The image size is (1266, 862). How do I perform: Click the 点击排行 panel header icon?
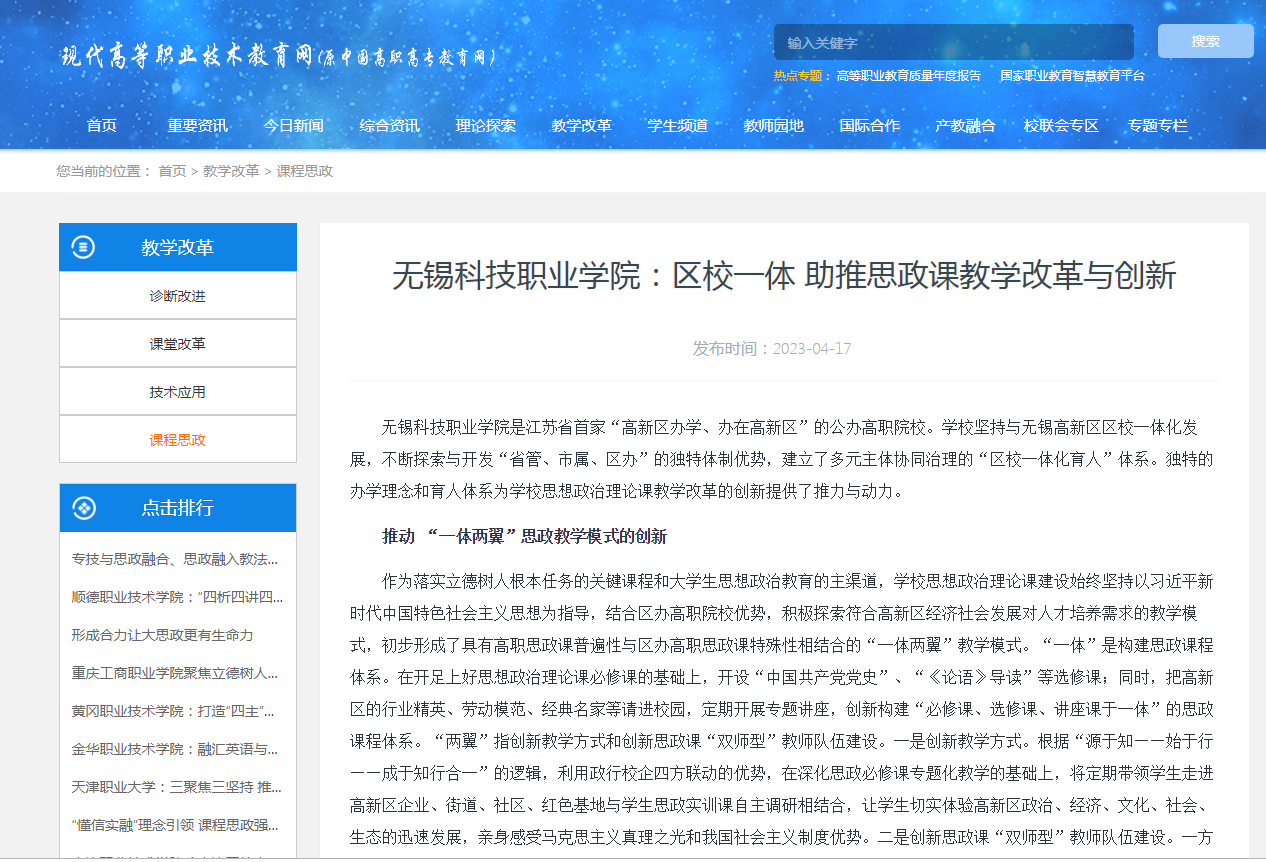tap(84, 508)
